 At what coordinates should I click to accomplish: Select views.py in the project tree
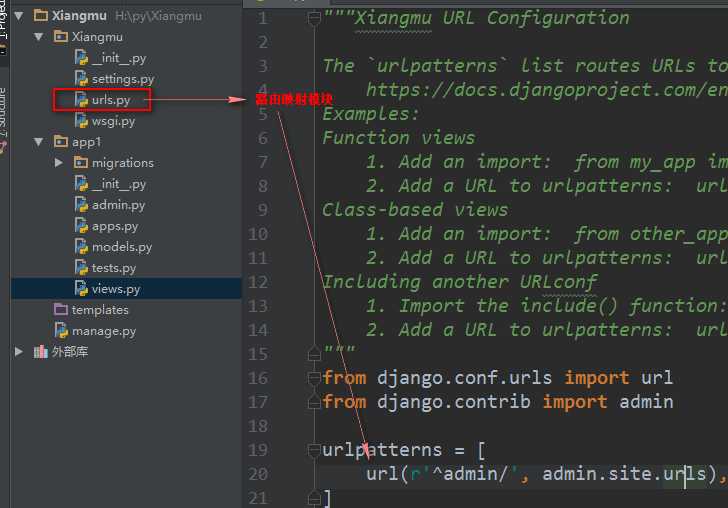point(116,289)
